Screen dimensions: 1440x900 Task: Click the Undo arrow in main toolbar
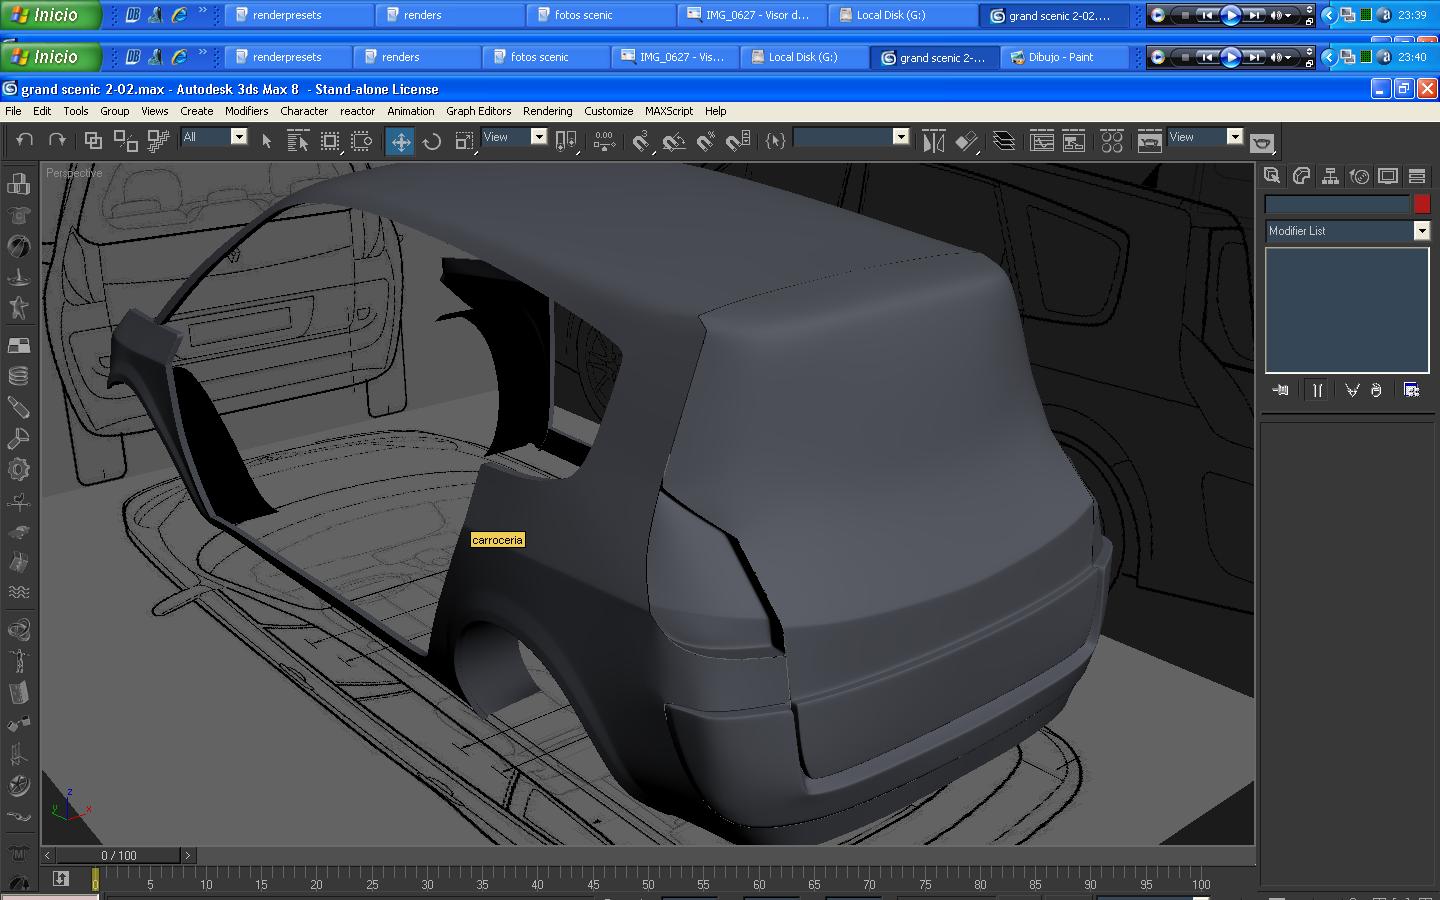[x=25, y=141]
